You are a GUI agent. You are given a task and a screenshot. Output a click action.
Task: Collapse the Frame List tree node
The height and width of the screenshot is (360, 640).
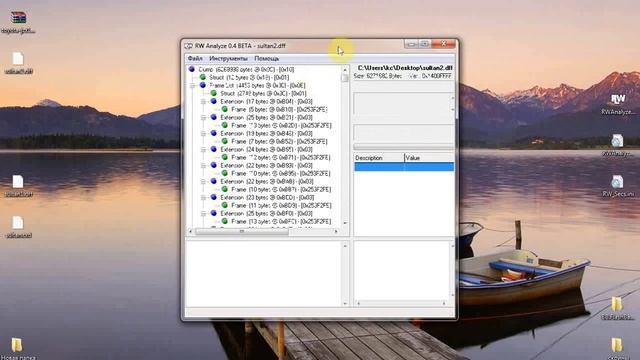193,86
